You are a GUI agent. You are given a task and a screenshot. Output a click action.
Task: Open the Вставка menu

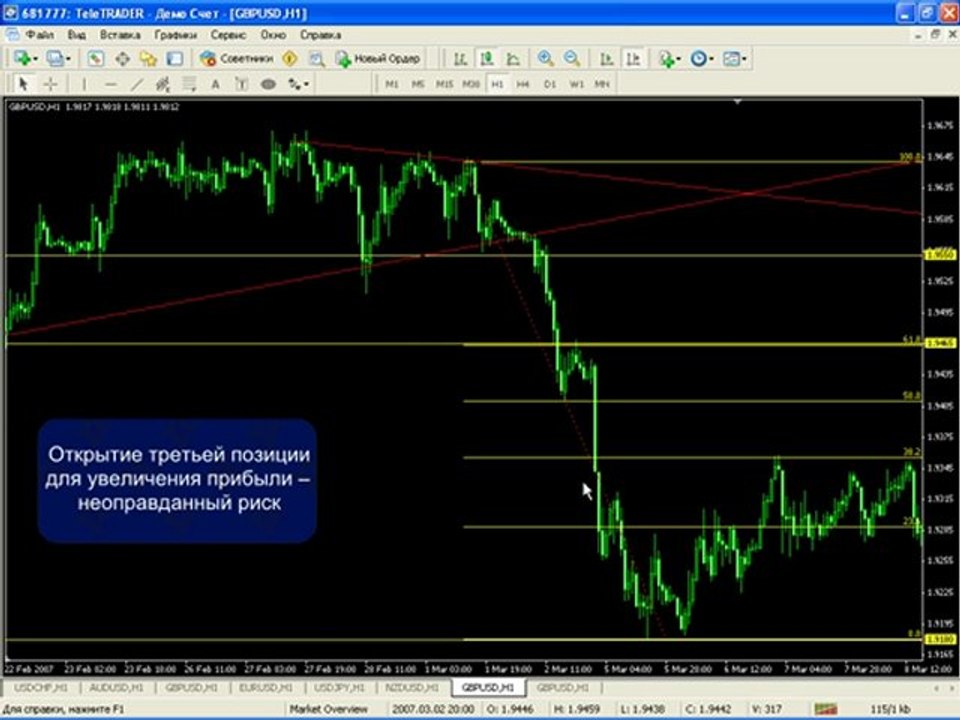pos(120,35)
